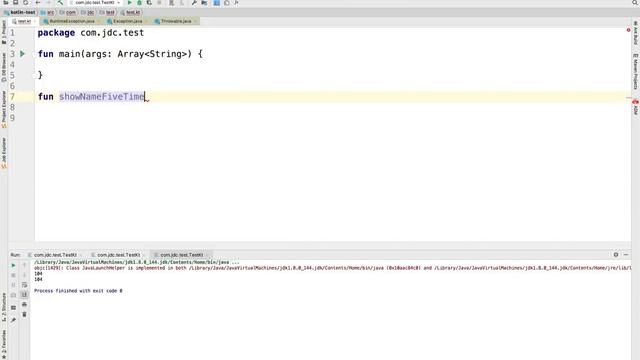Select second com.jdc.test.TestKt run tab
The width and height of the screenshot is (640, 360).
tap(118, 255)
